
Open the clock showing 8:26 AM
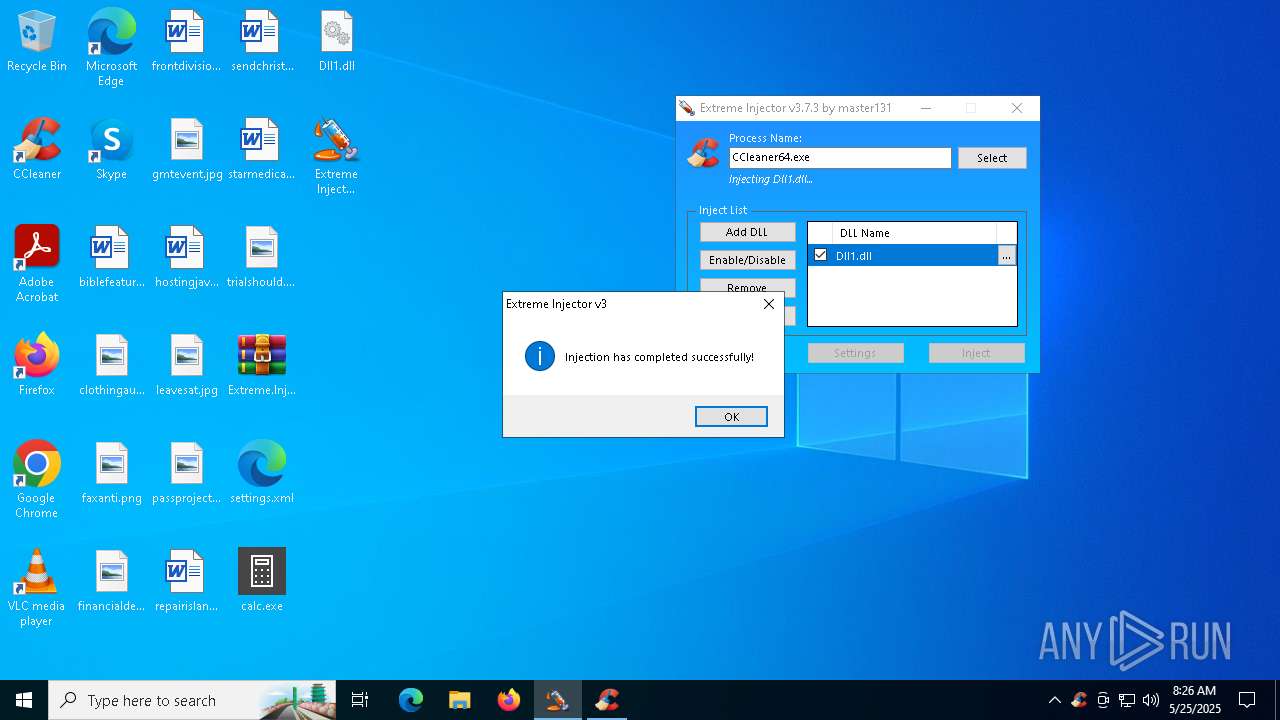pos(1194,700)
